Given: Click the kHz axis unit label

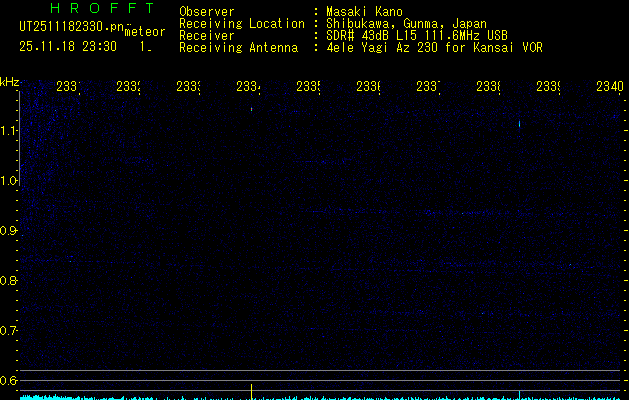Looking at the screenshot, I should point(10,82).
